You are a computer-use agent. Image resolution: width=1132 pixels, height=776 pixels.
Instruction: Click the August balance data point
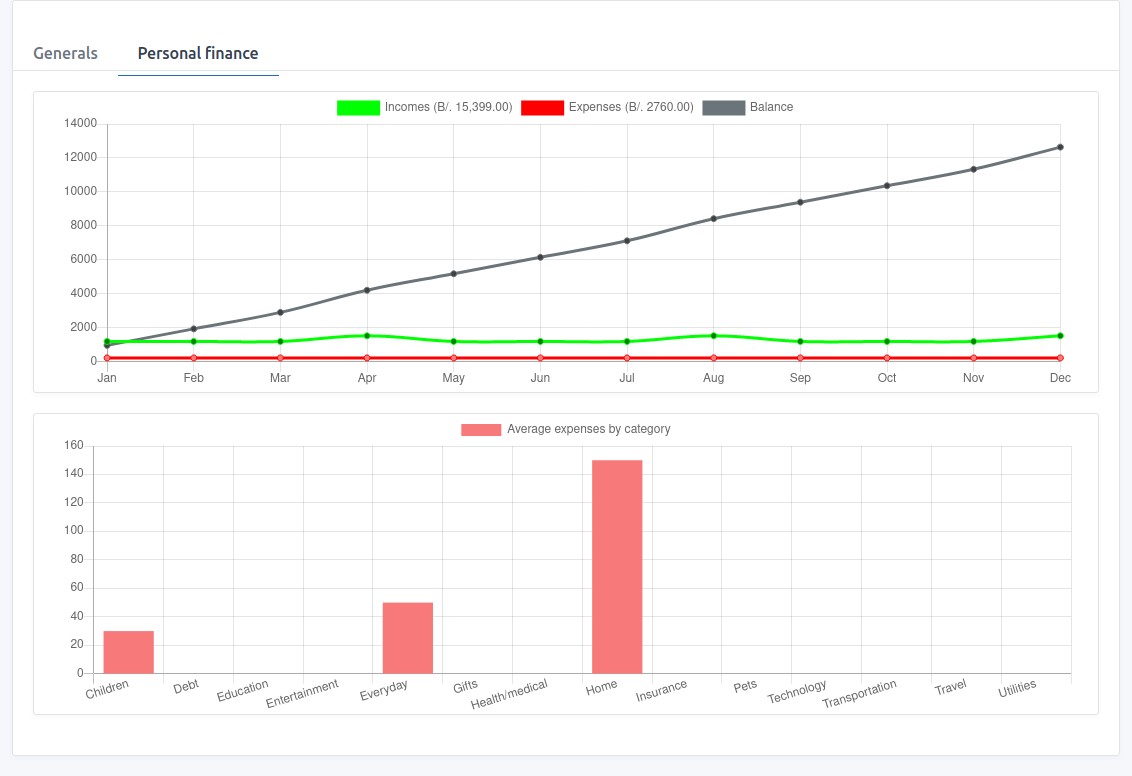coord(713,218)
